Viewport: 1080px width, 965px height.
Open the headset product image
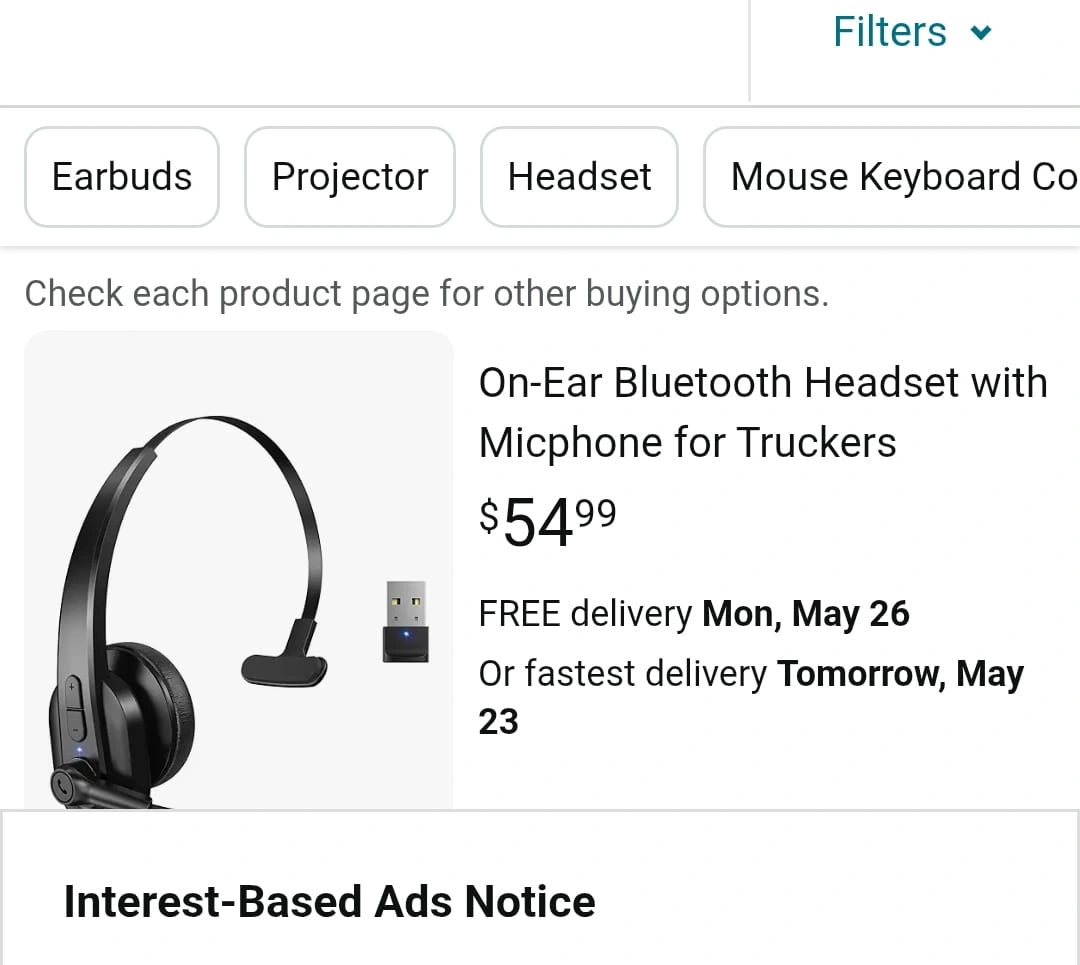coord(239,570)
